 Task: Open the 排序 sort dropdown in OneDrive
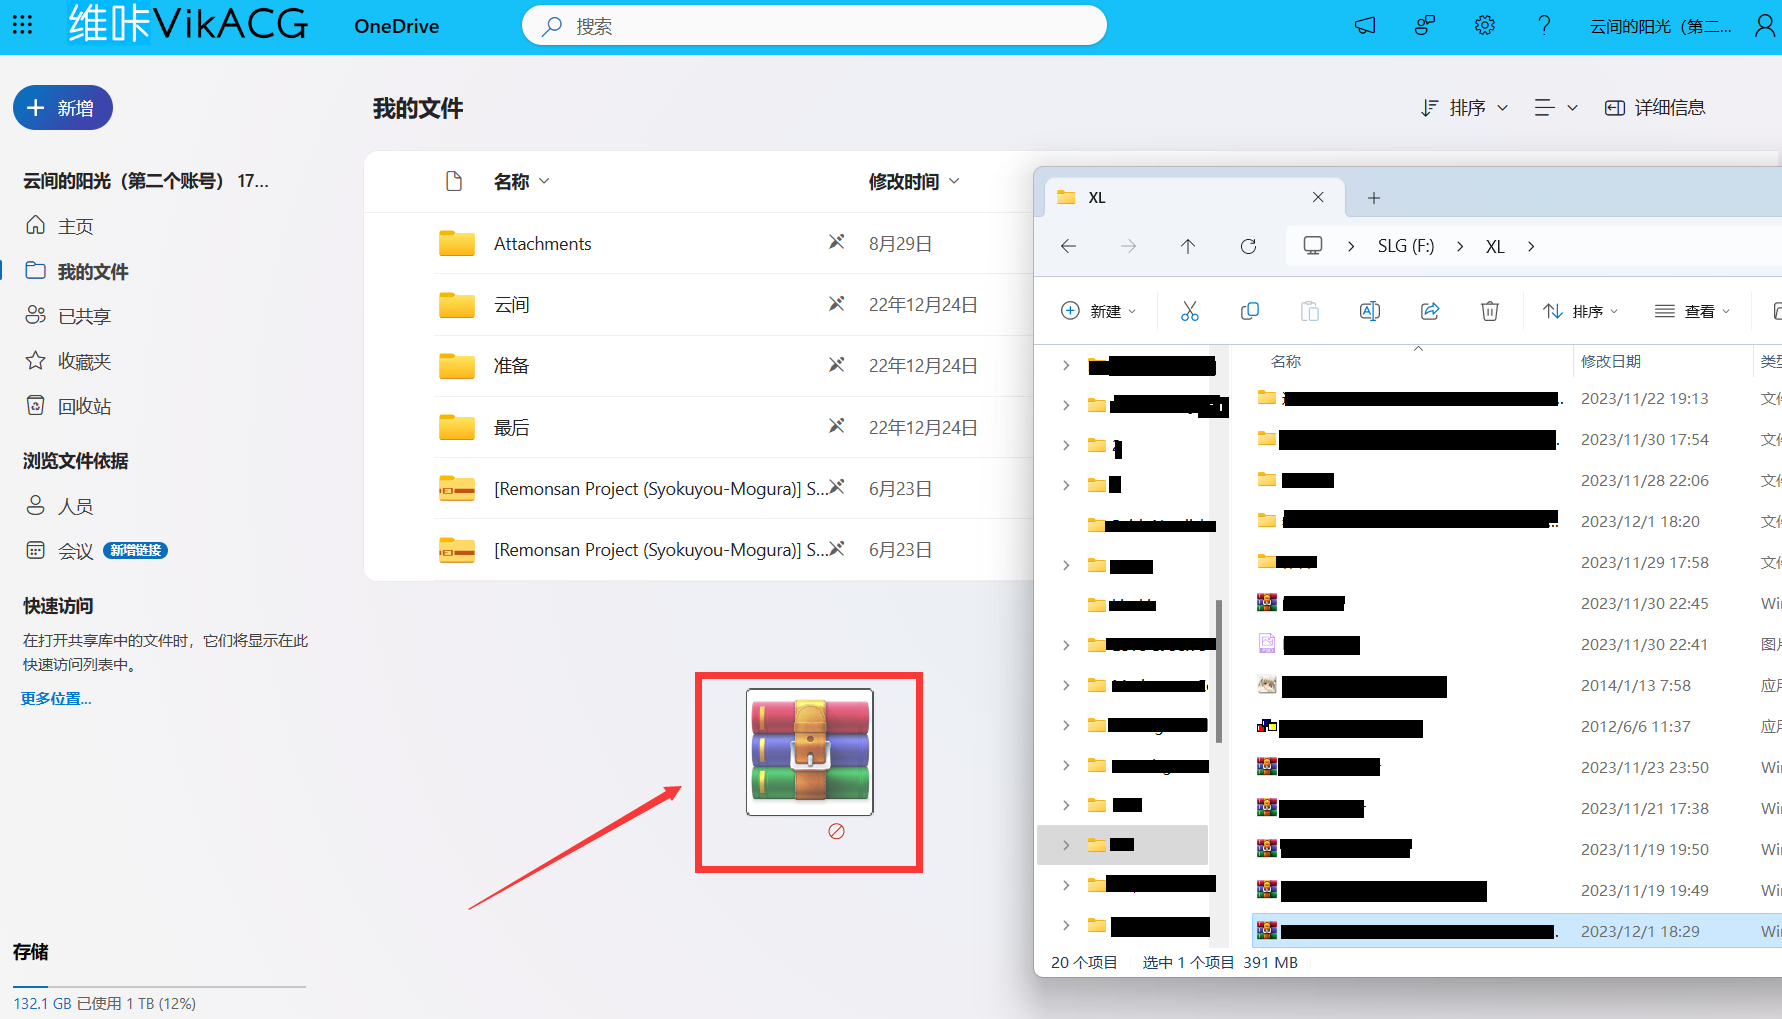point(1465,108)
